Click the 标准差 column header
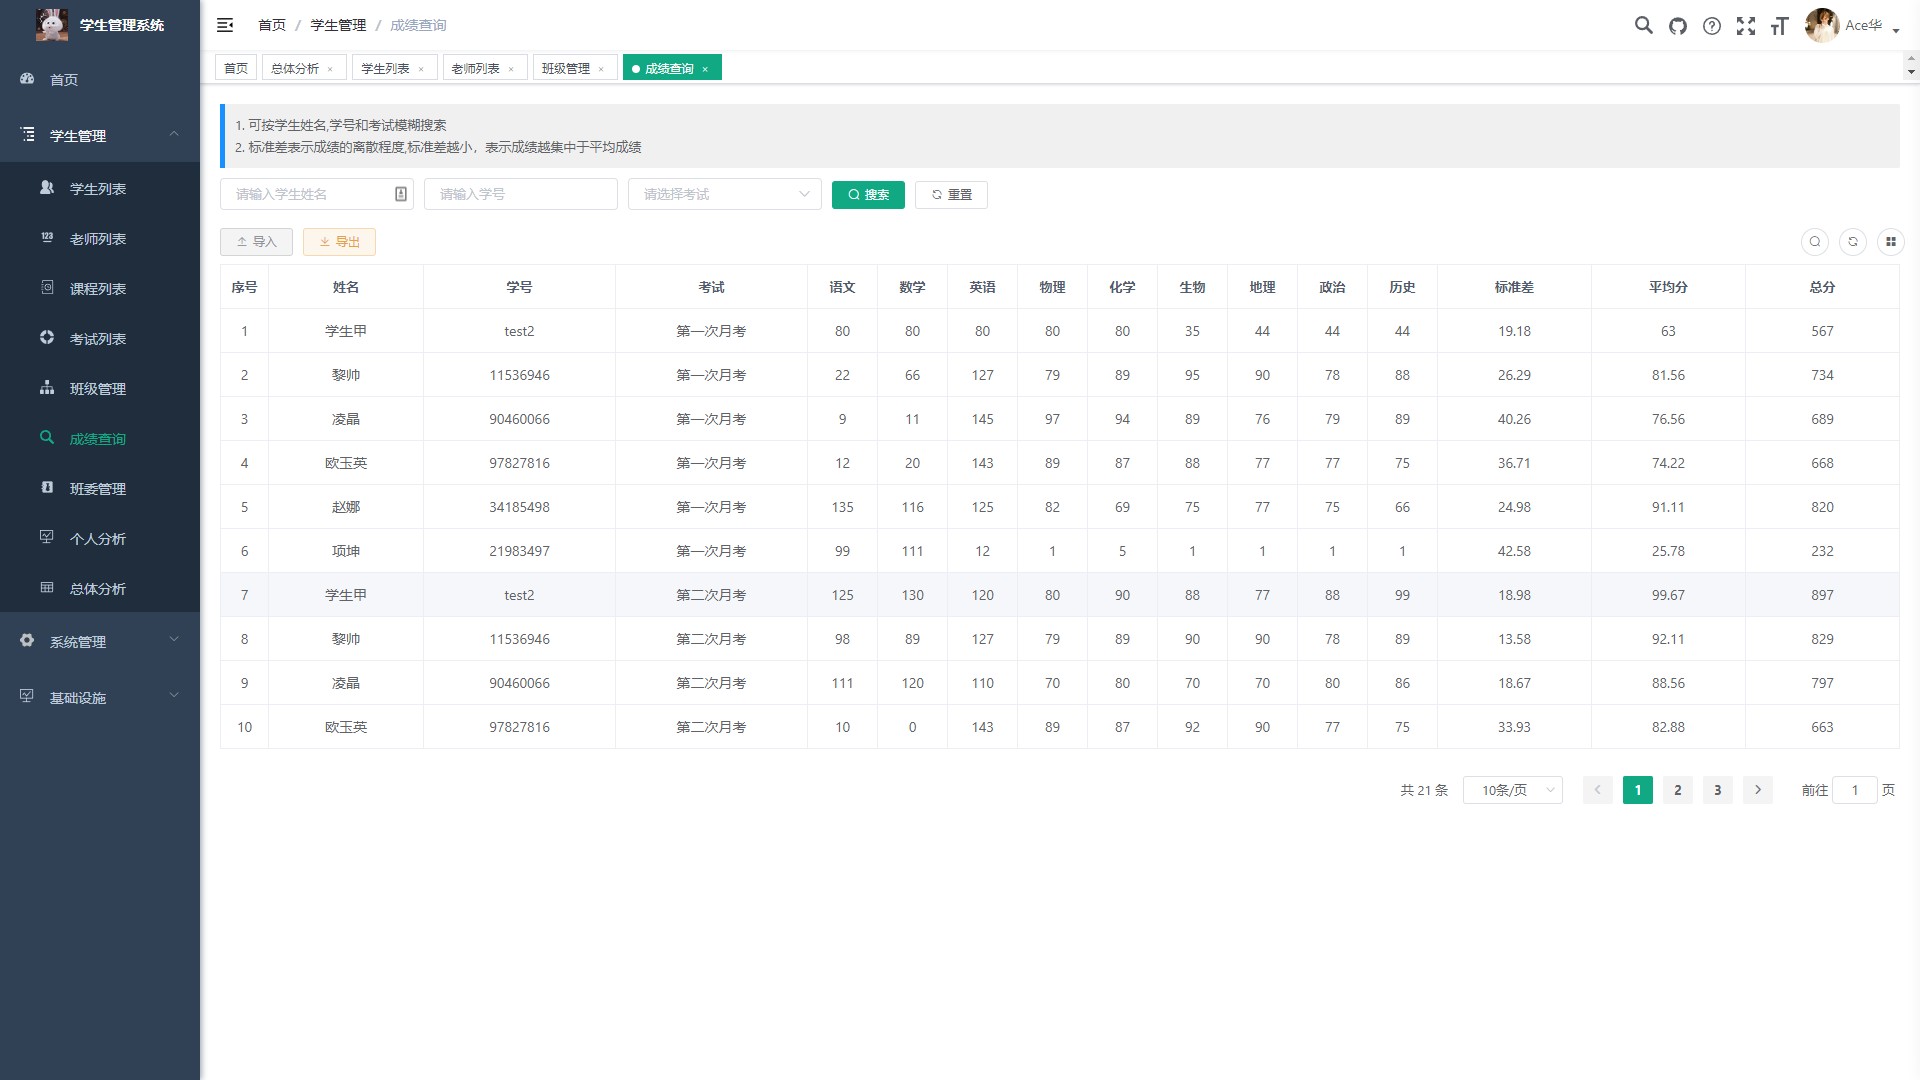 [x=1514, y=287]
